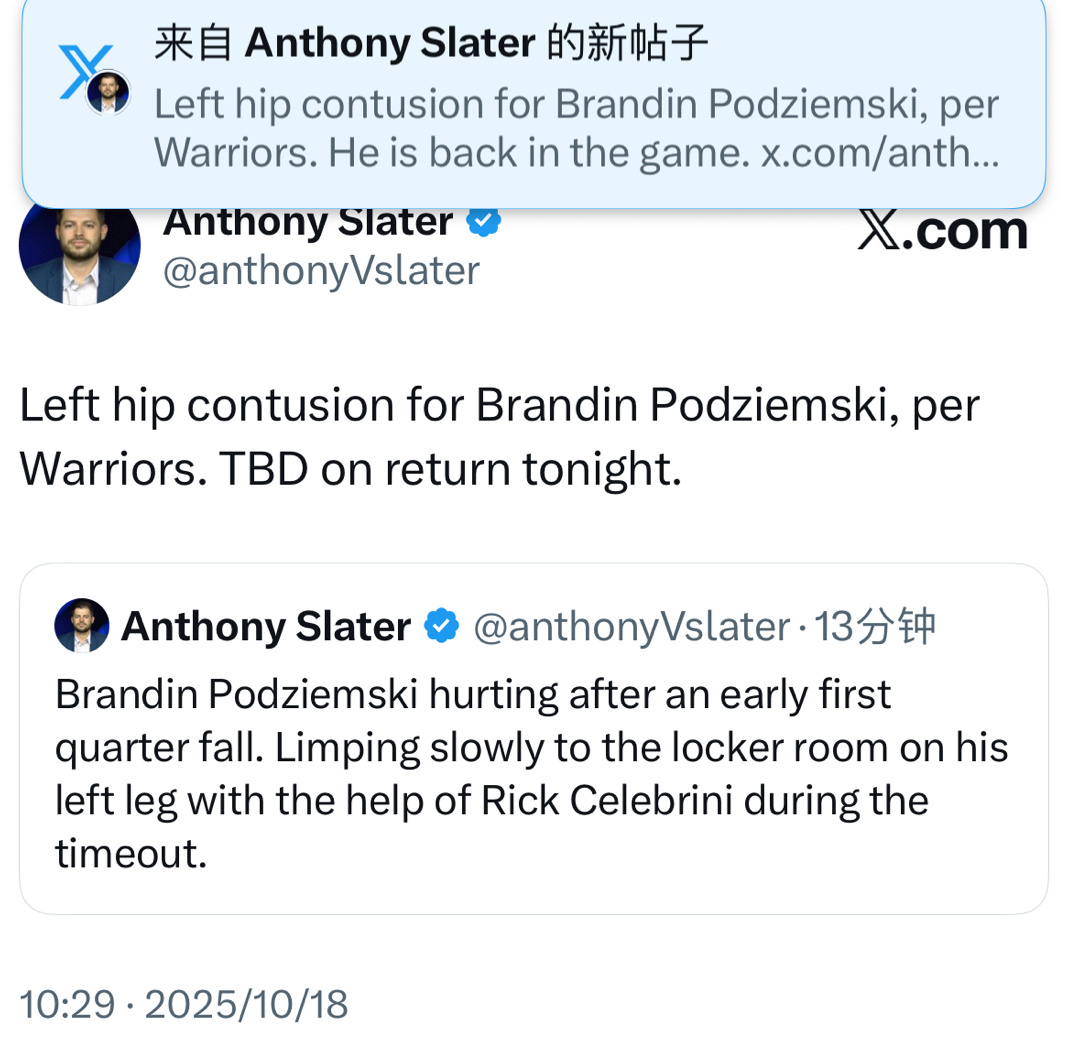The width and height of the screenshot is (1073, 1061).
Task: Tap small avatar inside quoted post
Action: coord(82,626)
